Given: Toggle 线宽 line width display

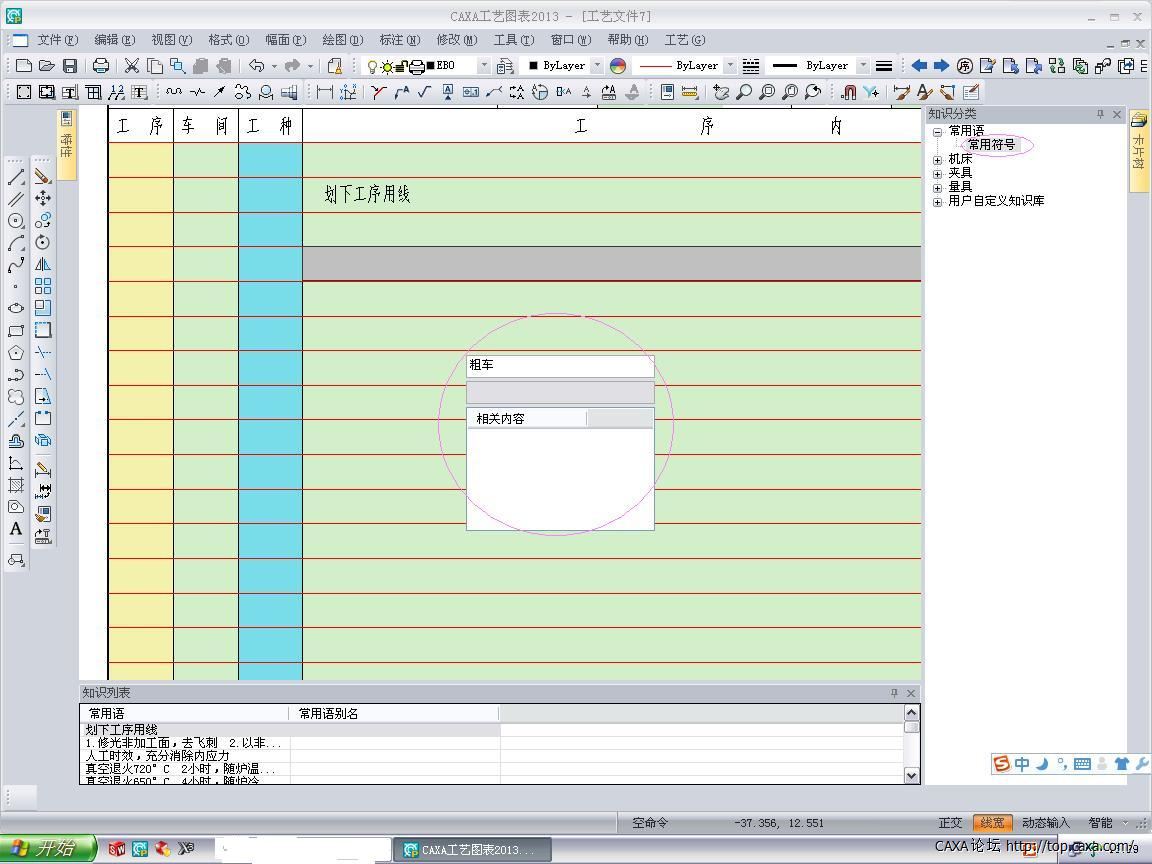Looking at the screenshot, I should pyautogui.click(x=992, y=823).
